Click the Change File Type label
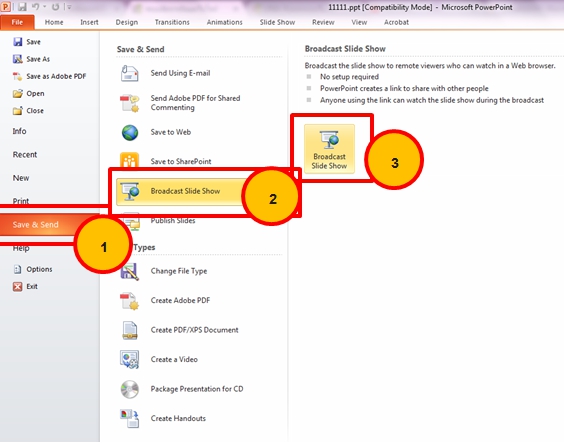Screen dimensions: 564x443 (x=179, y=271)
